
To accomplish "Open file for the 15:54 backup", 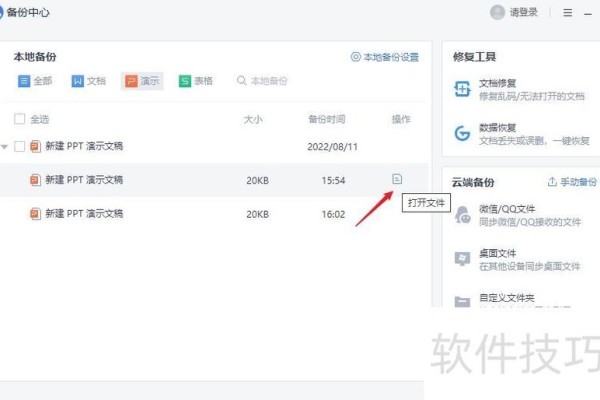I will [397, 179].
